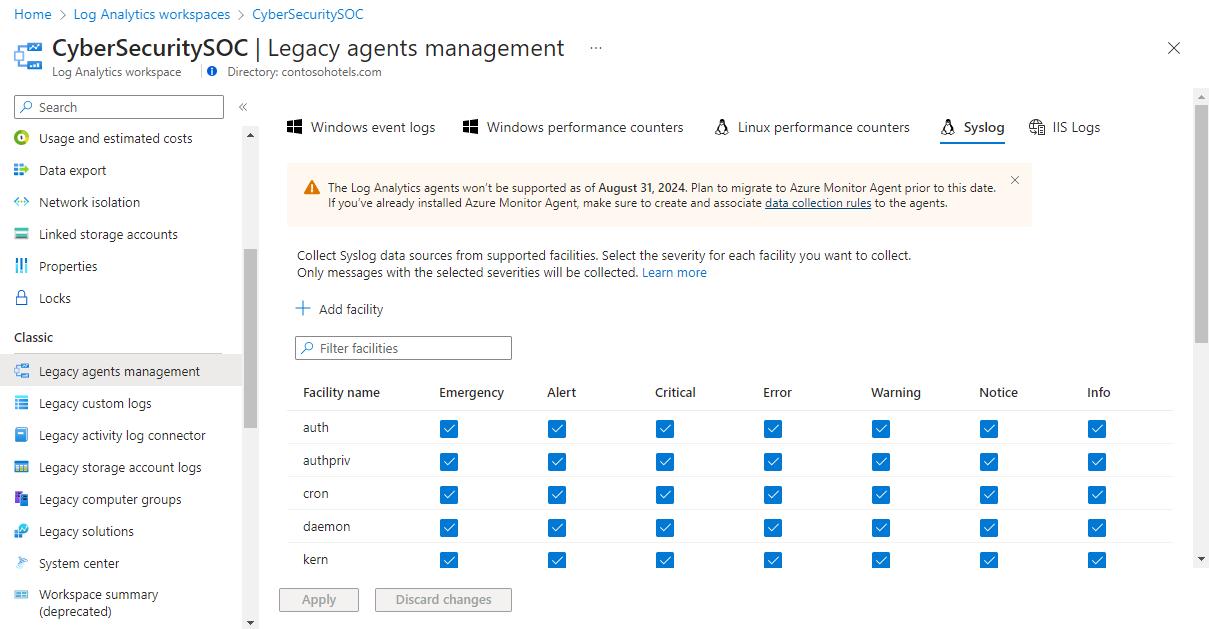Click the System center icon
Viewport: 1209px width, 629px height.
(x=22, y=563)
